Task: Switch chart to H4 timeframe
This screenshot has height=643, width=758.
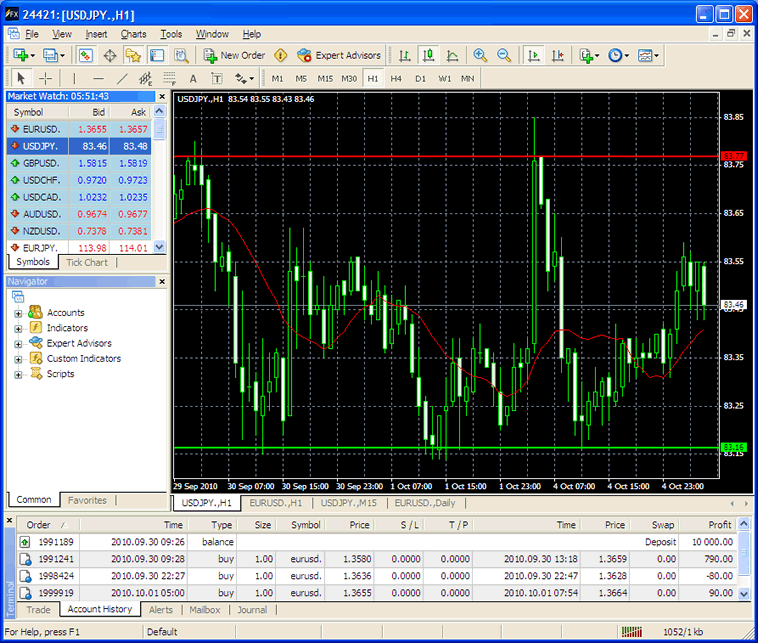Action: pyautogui.click(x=396, y=78)
